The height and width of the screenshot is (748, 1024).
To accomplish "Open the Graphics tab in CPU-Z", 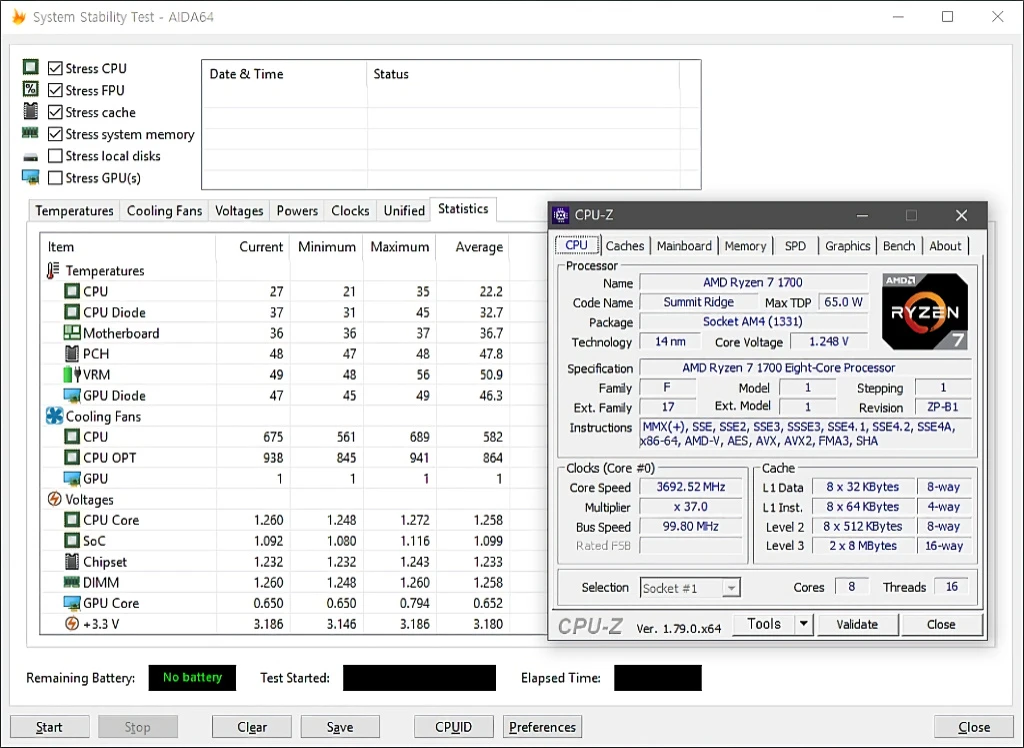I will [x=848, y=246].
